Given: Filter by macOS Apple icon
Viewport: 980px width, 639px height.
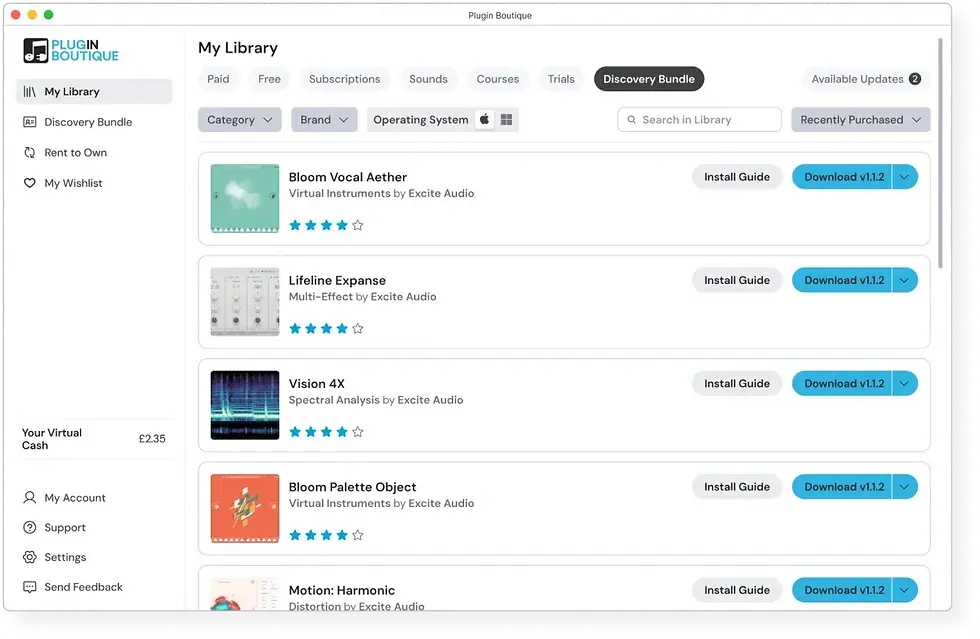Looking at the screenshot, I should [x=484, y=119].
